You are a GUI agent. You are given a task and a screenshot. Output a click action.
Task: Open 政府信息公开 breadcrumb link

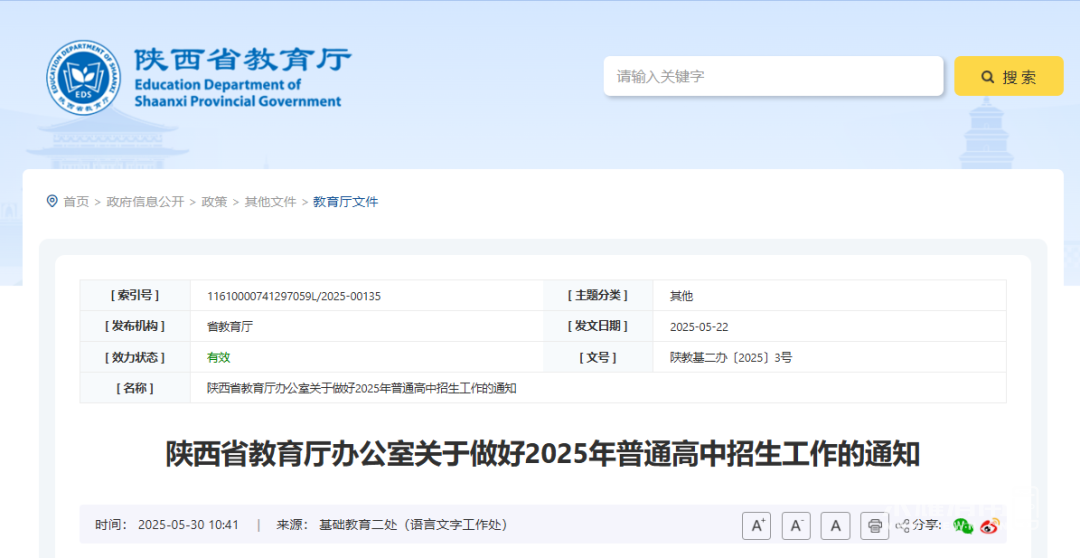click(145, 202)
